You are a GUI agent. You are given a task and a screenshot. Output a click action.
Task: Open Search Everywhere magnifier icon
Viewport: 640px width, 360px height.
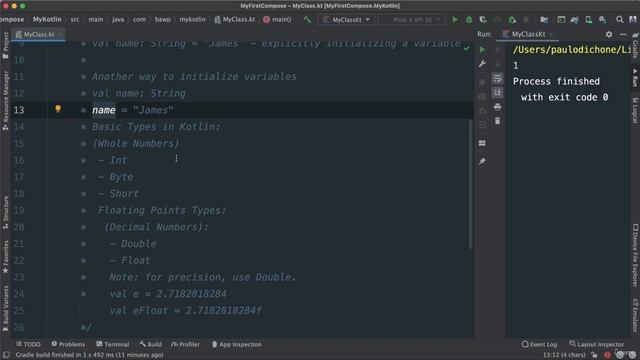coord(620,19)
